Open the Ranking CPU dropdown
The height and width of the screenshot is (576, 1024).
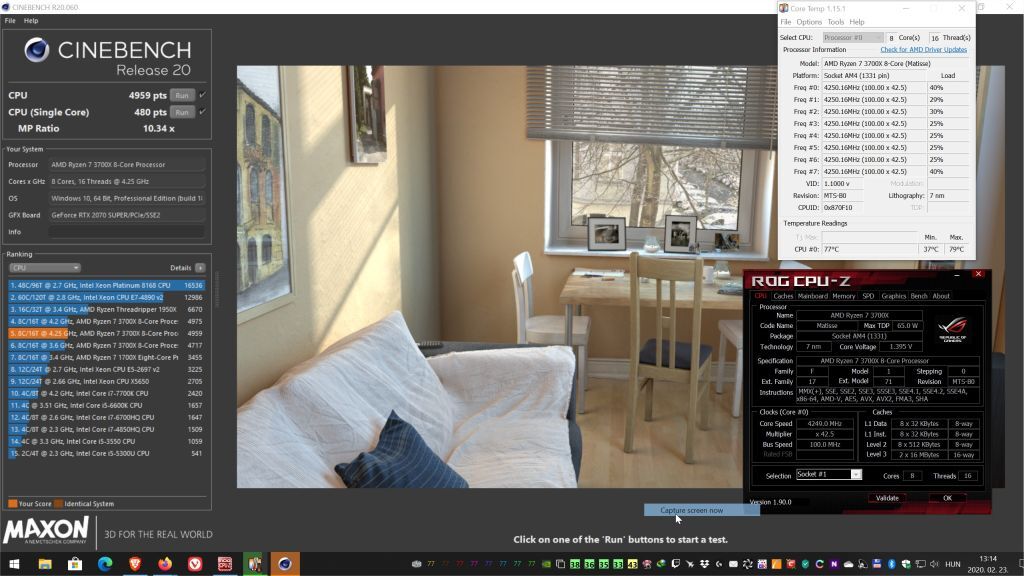tap(44, 268)
